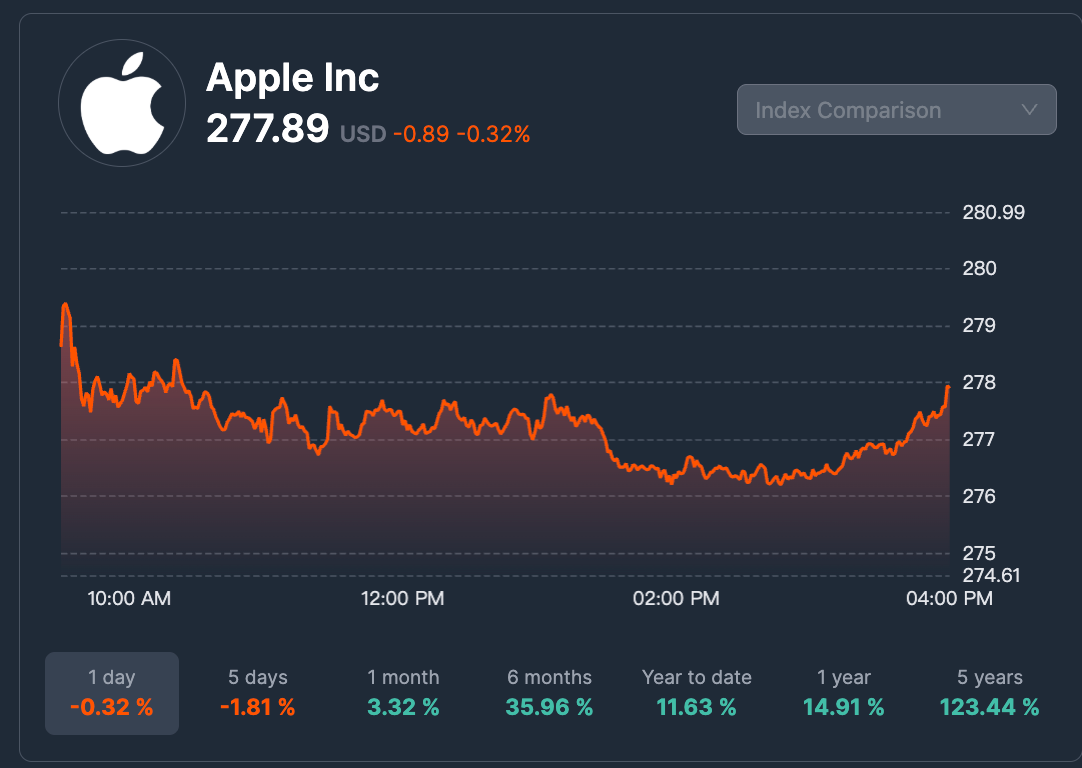Select Year to date range
Screen dimensions: 1082x768
(x=696, y=693)
